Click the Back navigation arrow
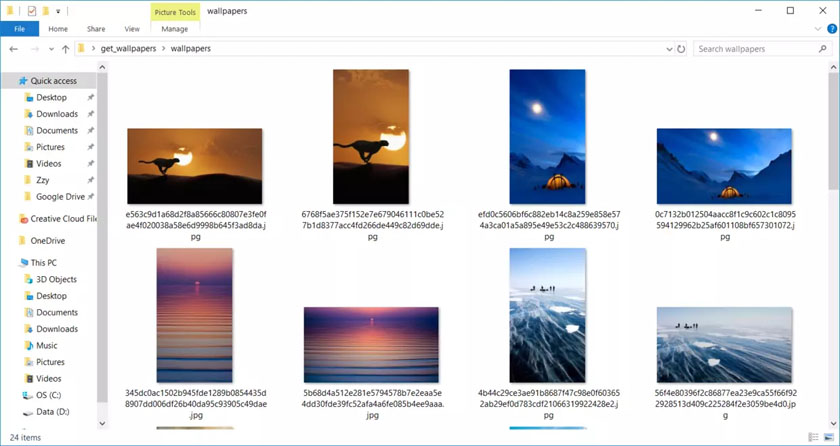The width and height of the screenshot is (840, 446). pos(14,49)
